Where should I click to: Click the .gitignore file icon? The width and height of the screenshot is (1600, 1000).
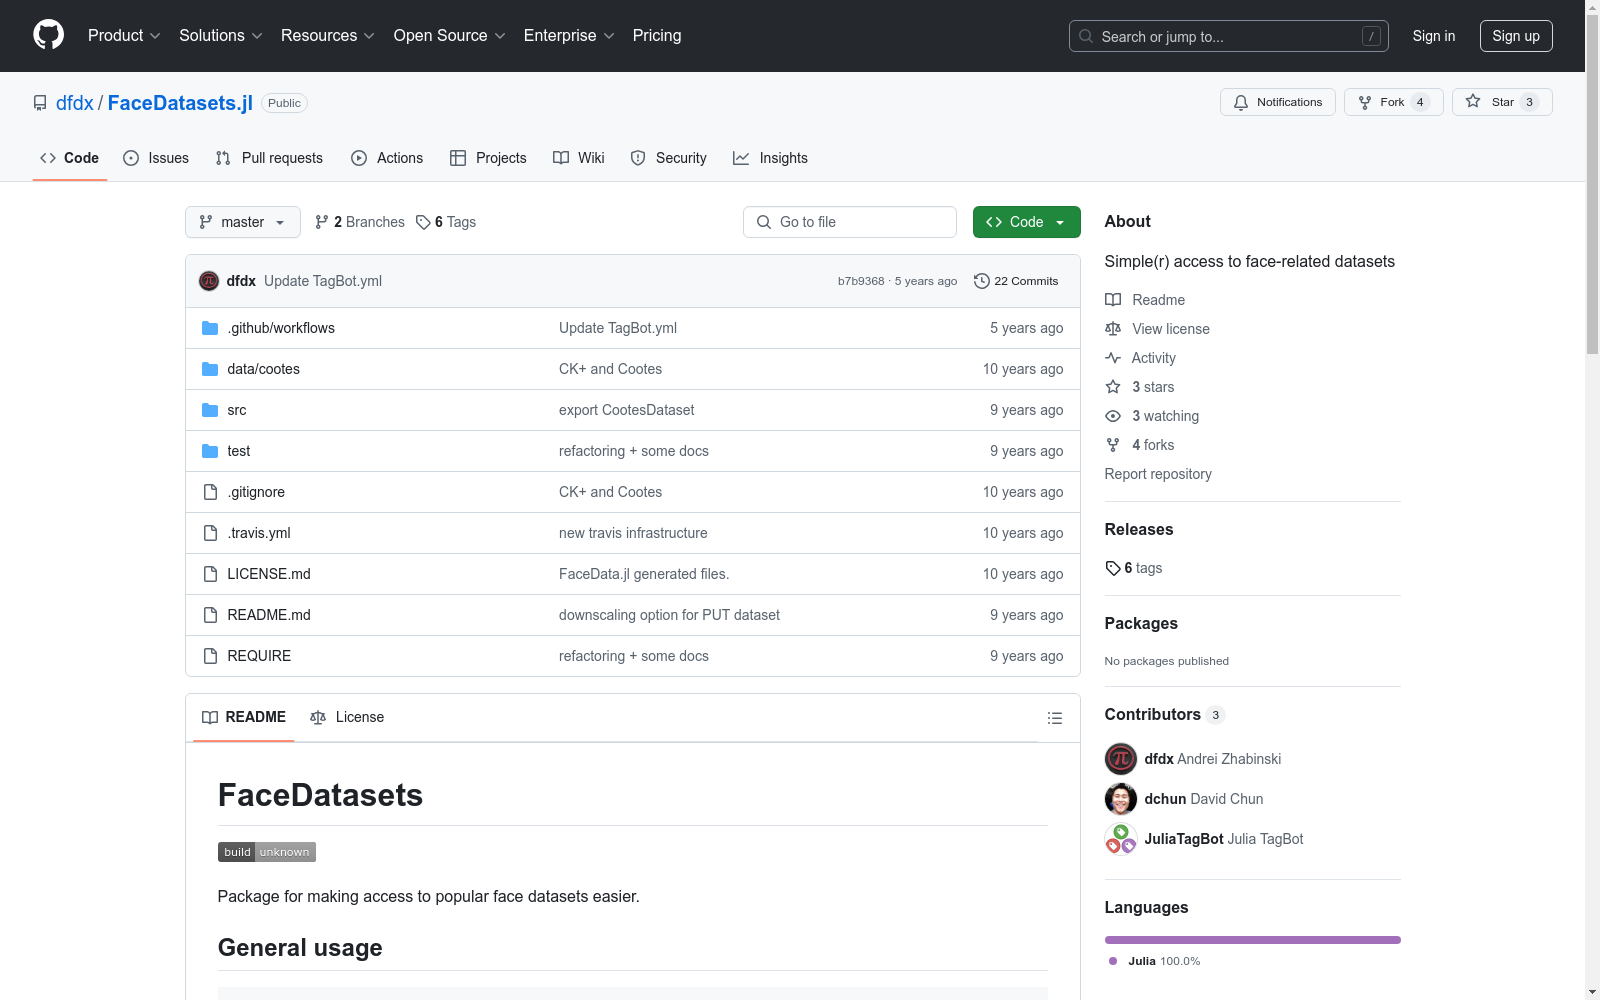[210, 492]
